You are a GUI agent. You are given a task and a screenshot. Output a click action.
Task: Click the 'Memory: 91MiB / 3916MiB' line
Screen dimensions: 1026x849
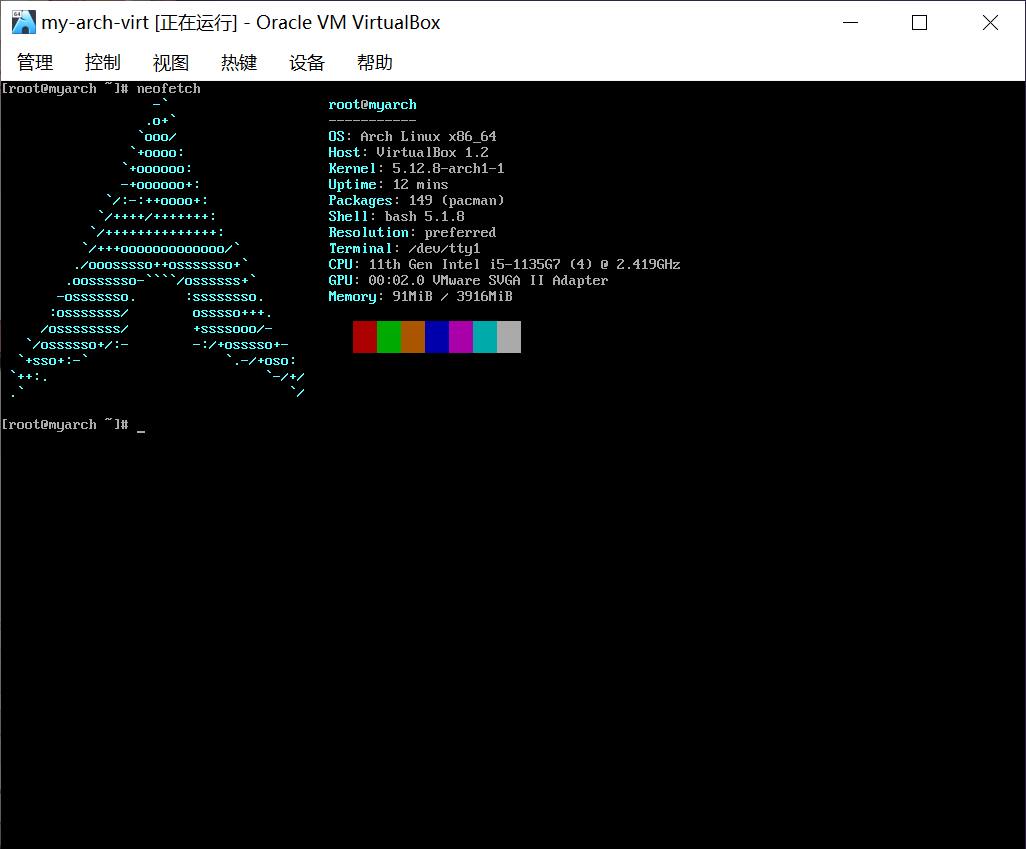click(420, 297)
